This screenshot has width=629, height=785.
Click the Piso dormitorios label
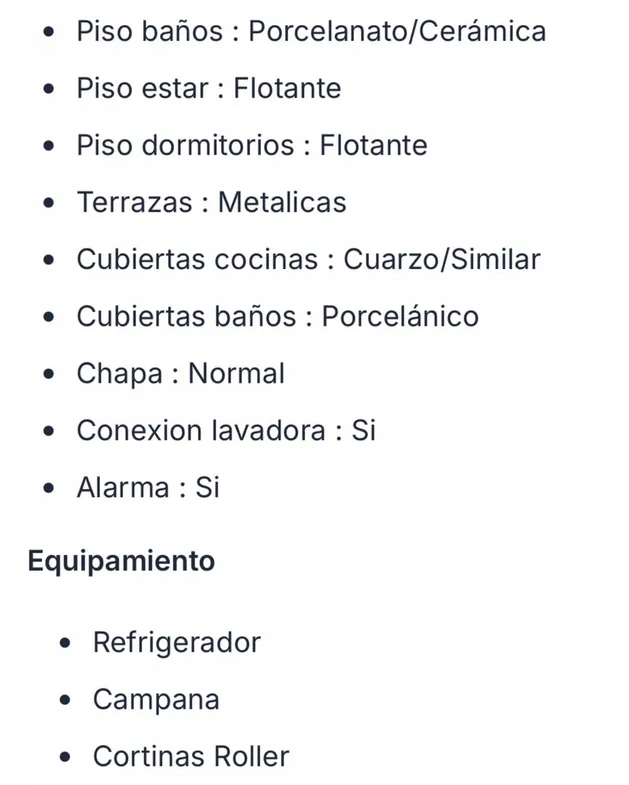pyautogui.click(x=185, y=146)
